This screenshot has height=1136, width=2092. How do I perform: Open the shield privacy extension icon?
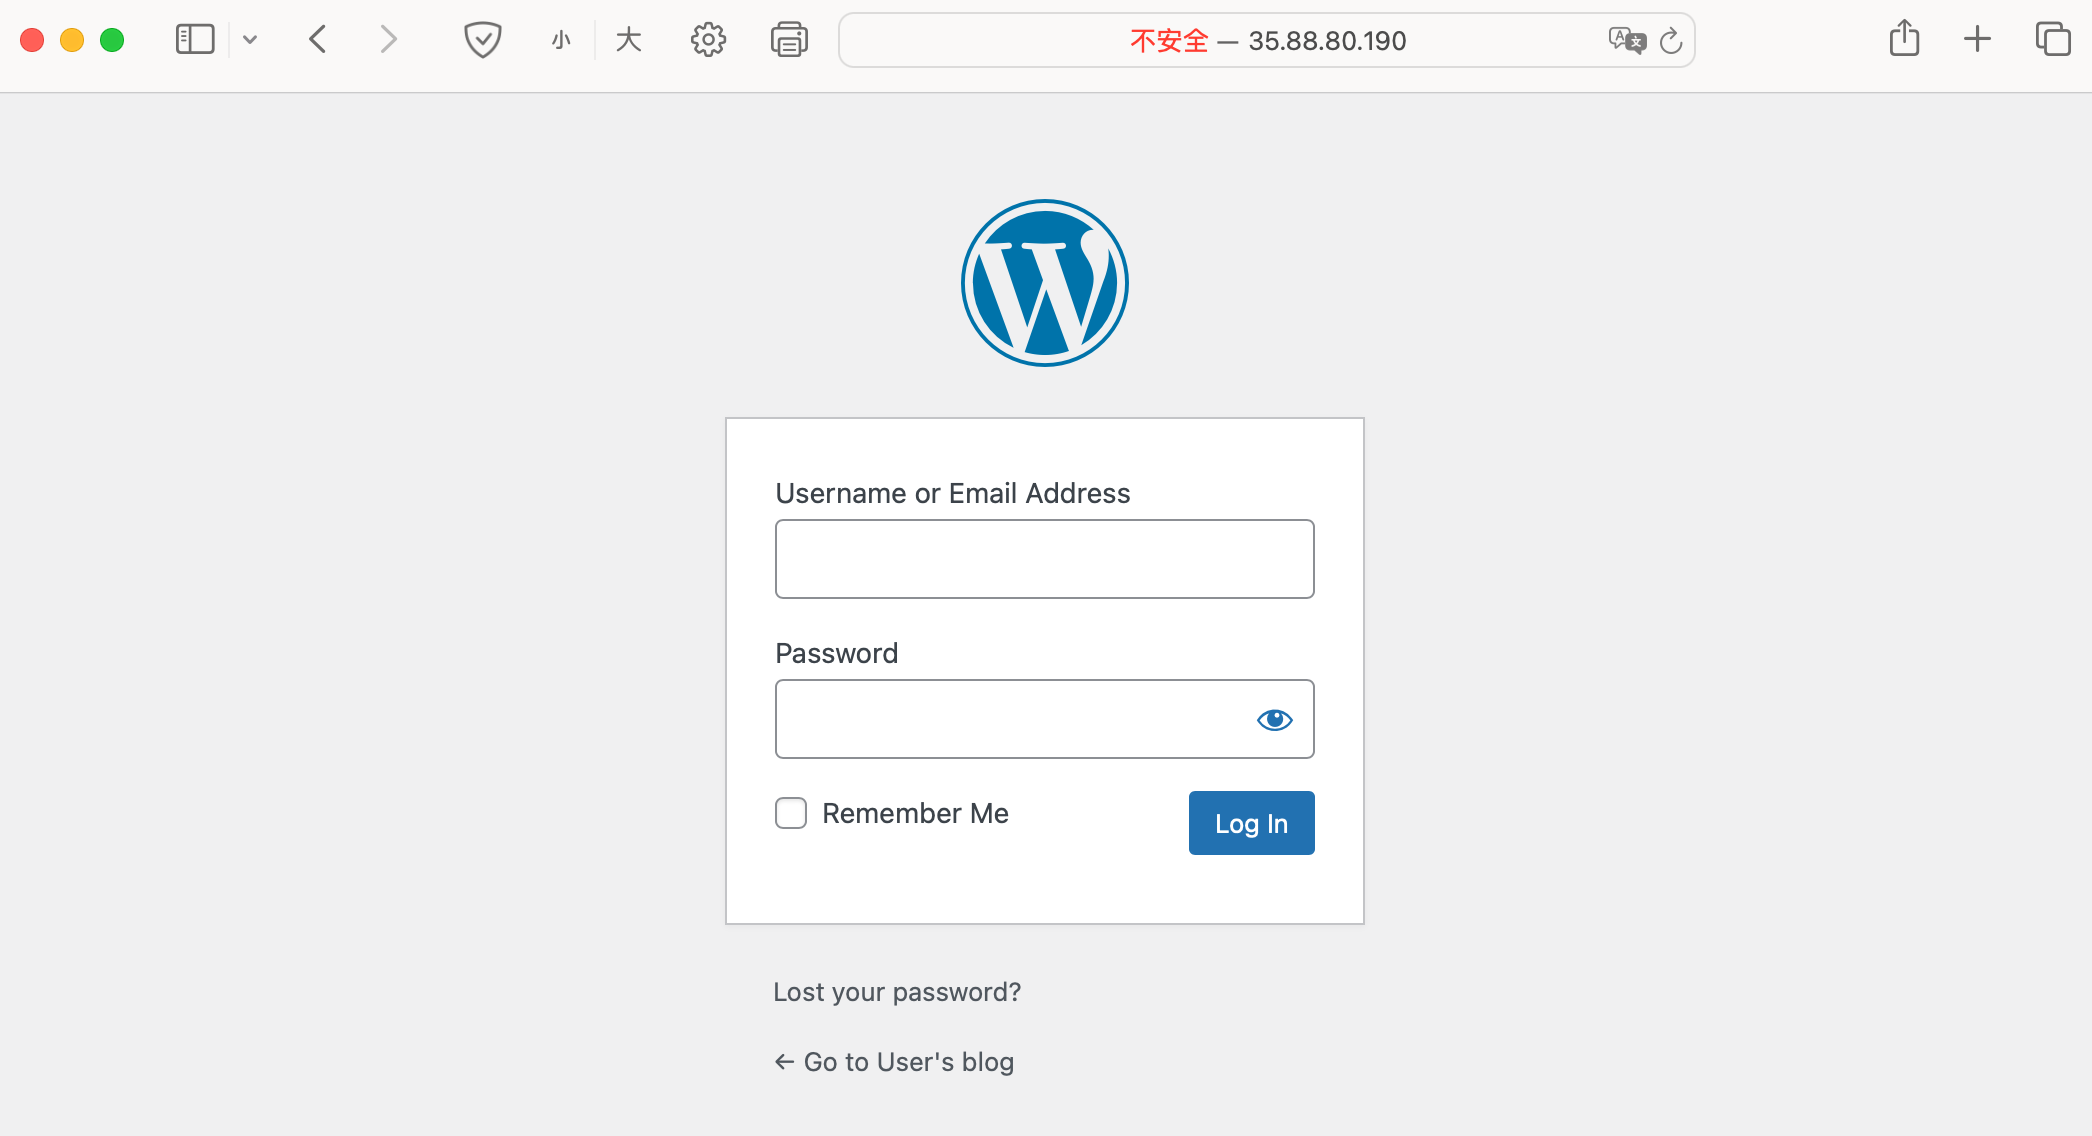482,40
